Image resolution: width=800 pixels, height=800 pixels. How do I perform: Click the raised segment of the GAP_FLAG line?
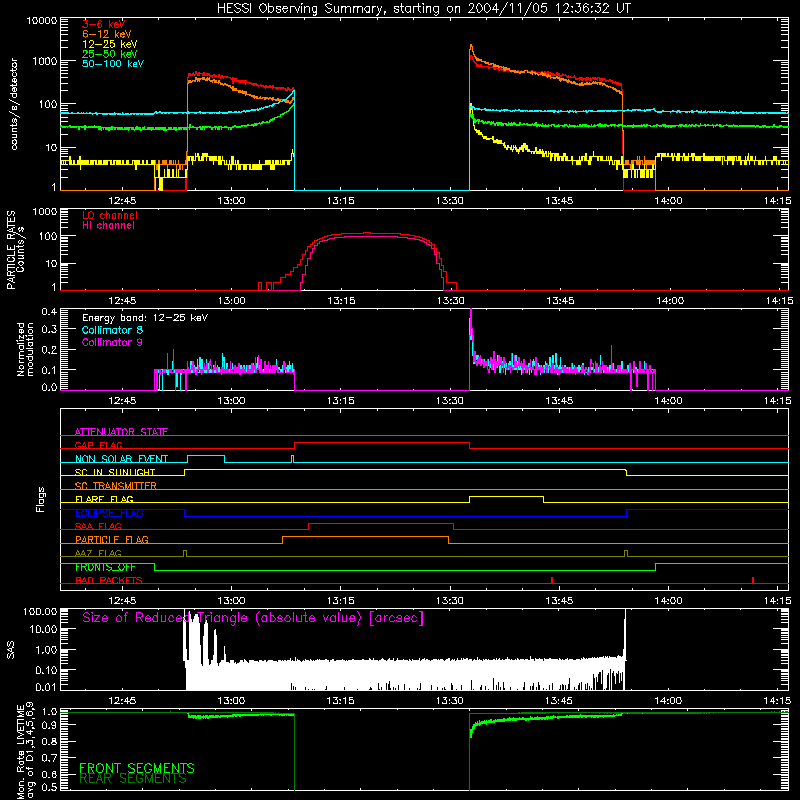[382, 442]
